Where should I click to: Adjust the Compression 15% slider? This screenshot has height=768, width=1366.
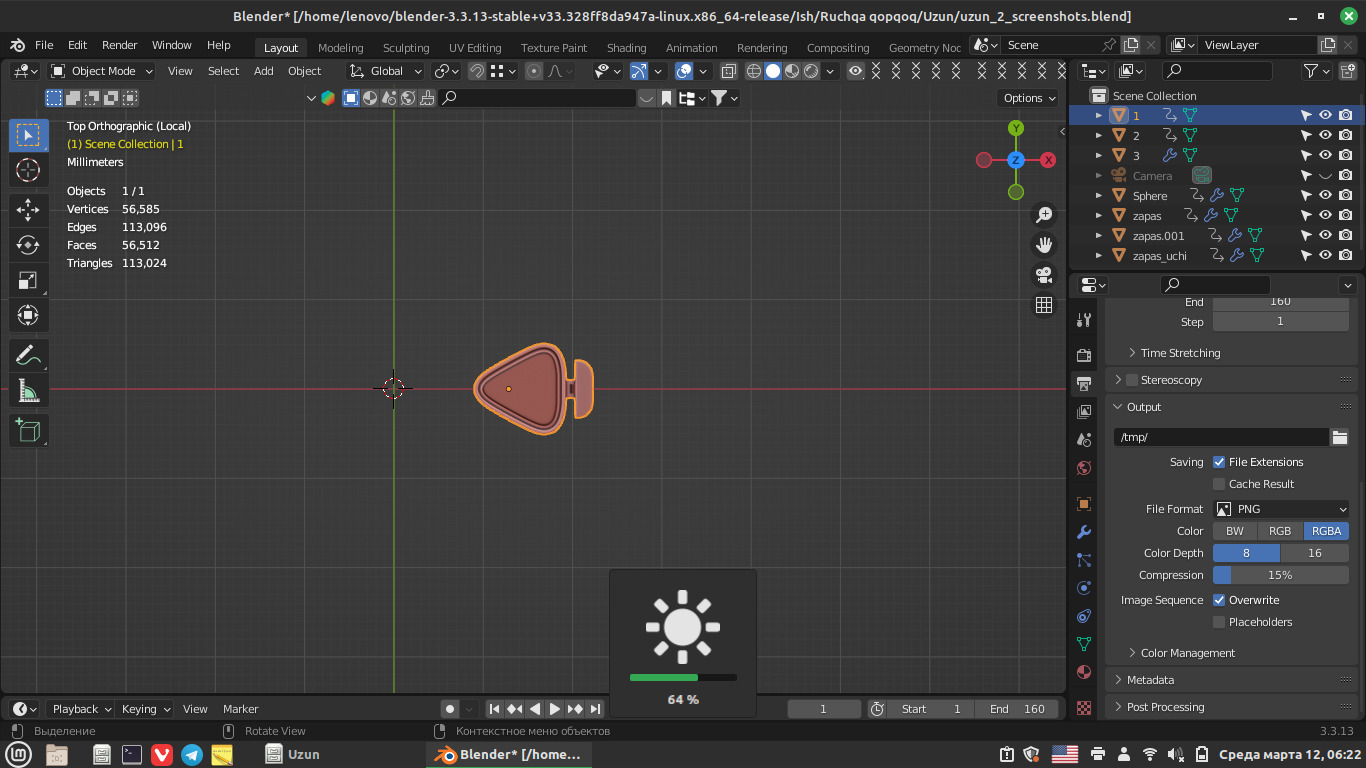coord(1281,575)
